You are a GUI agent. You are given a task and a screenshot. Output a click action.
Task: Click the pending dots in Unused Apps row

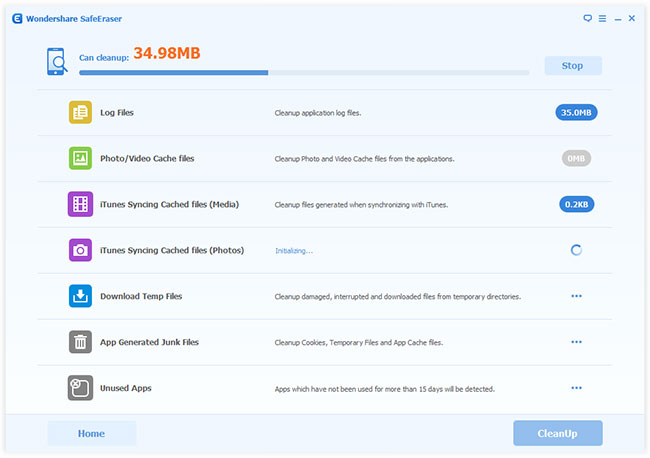tap(576, 388)
